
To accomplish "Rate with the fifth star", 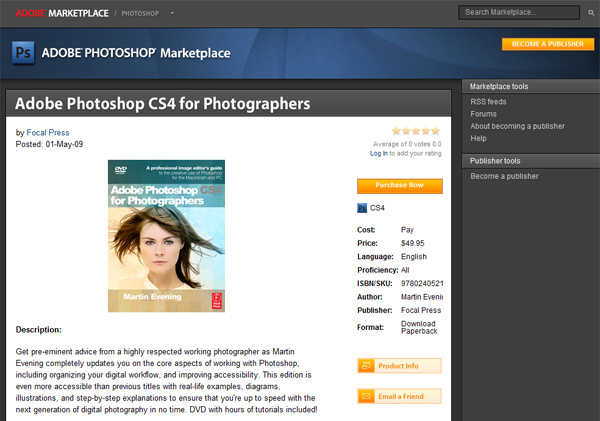I will coord(435,131).
